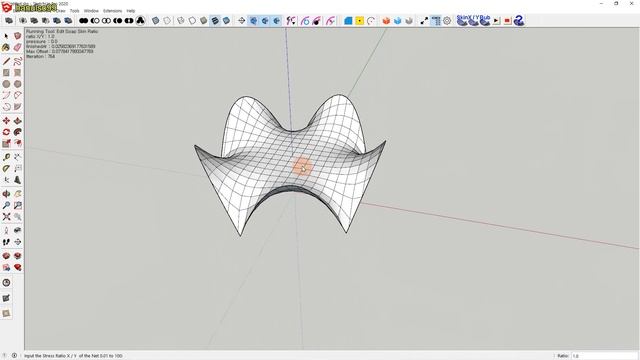This screenshot has width=640, height=360.
Task: Toggle Back Edges style
Action: [x=167, y=20]
